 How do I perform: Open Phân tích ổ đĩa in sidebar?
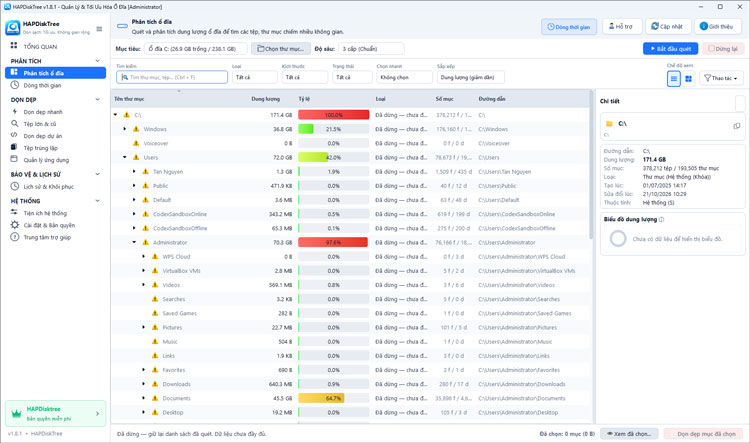55,73
